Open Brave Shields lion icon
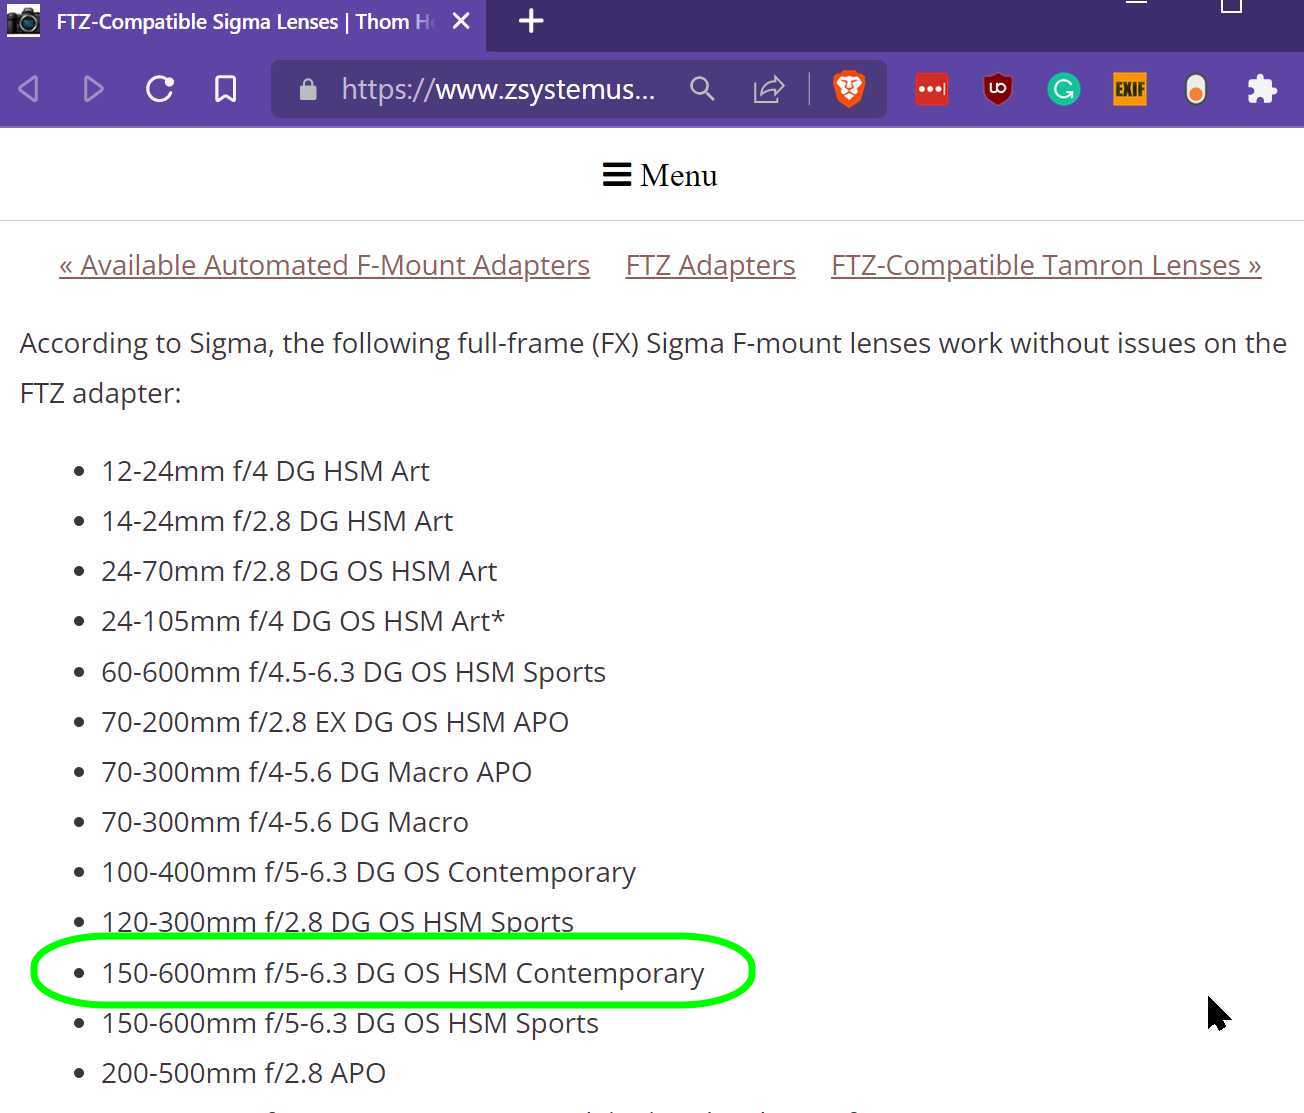Screen dimensions: 1304x1113 (x=849, y=89)
